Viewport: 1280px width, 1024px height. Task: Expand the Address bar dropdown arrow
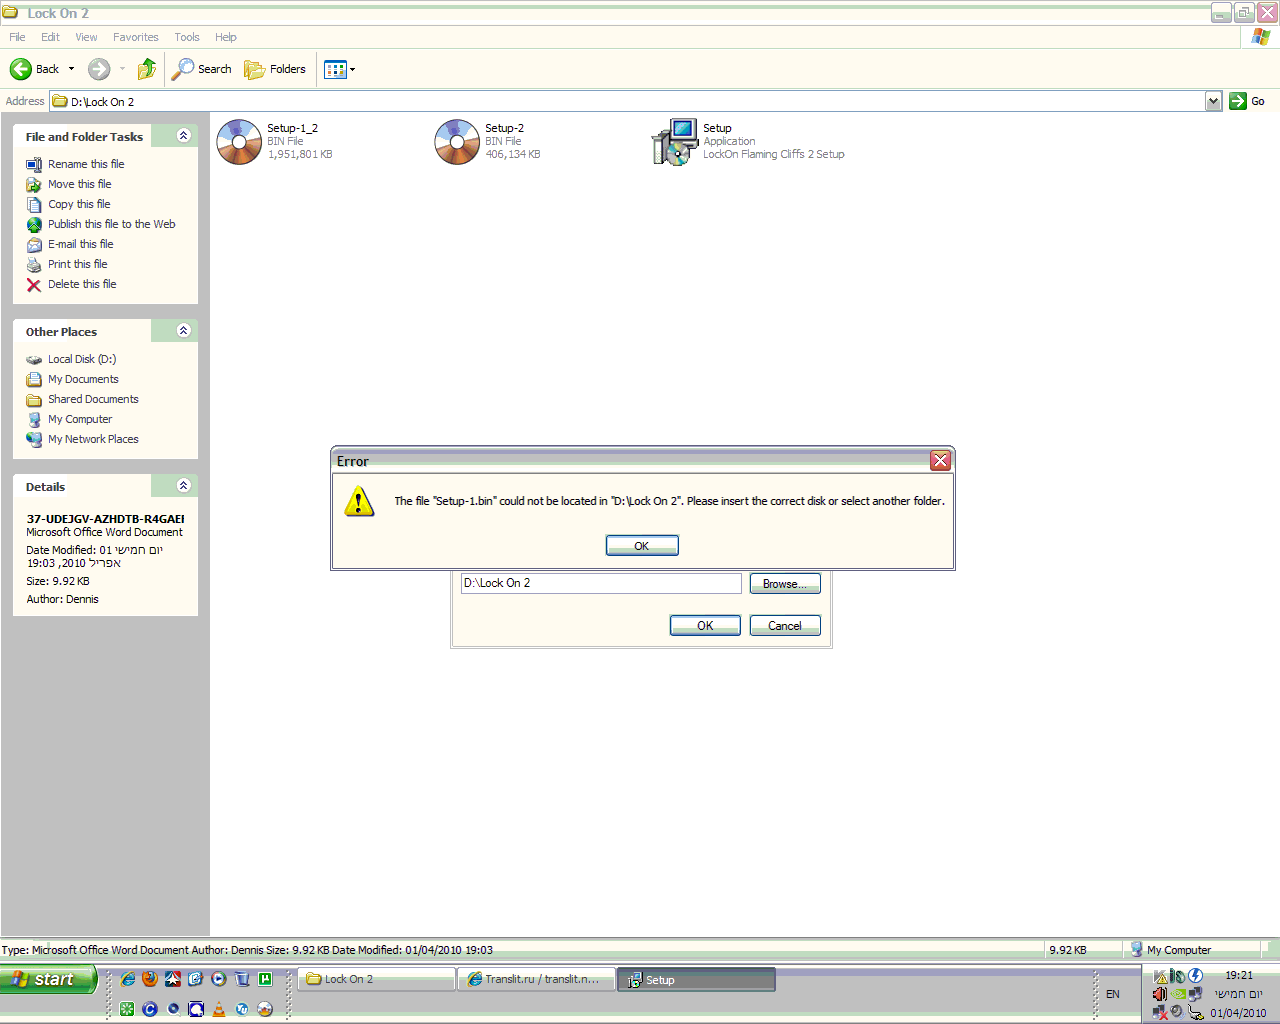coord(1213,101)
